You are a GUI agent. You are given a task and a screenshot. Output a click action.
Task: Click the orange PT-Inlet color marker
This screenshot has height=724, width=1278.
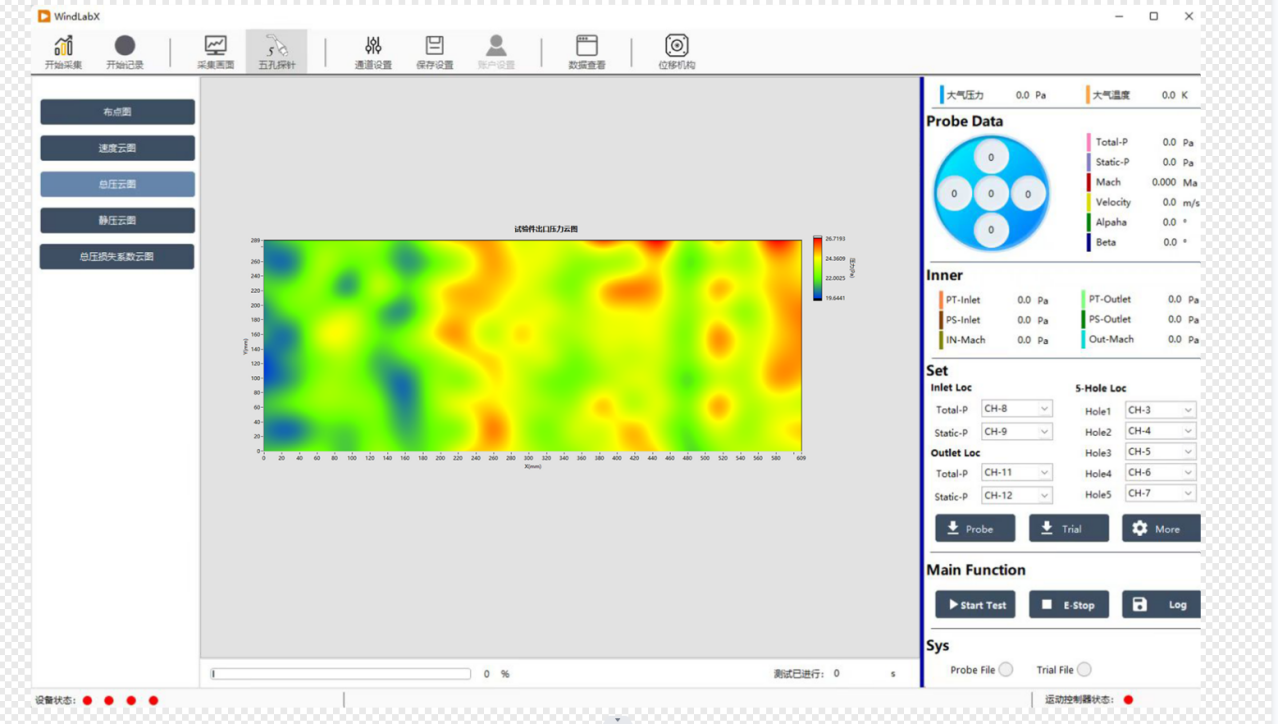[x=941, y=299]
